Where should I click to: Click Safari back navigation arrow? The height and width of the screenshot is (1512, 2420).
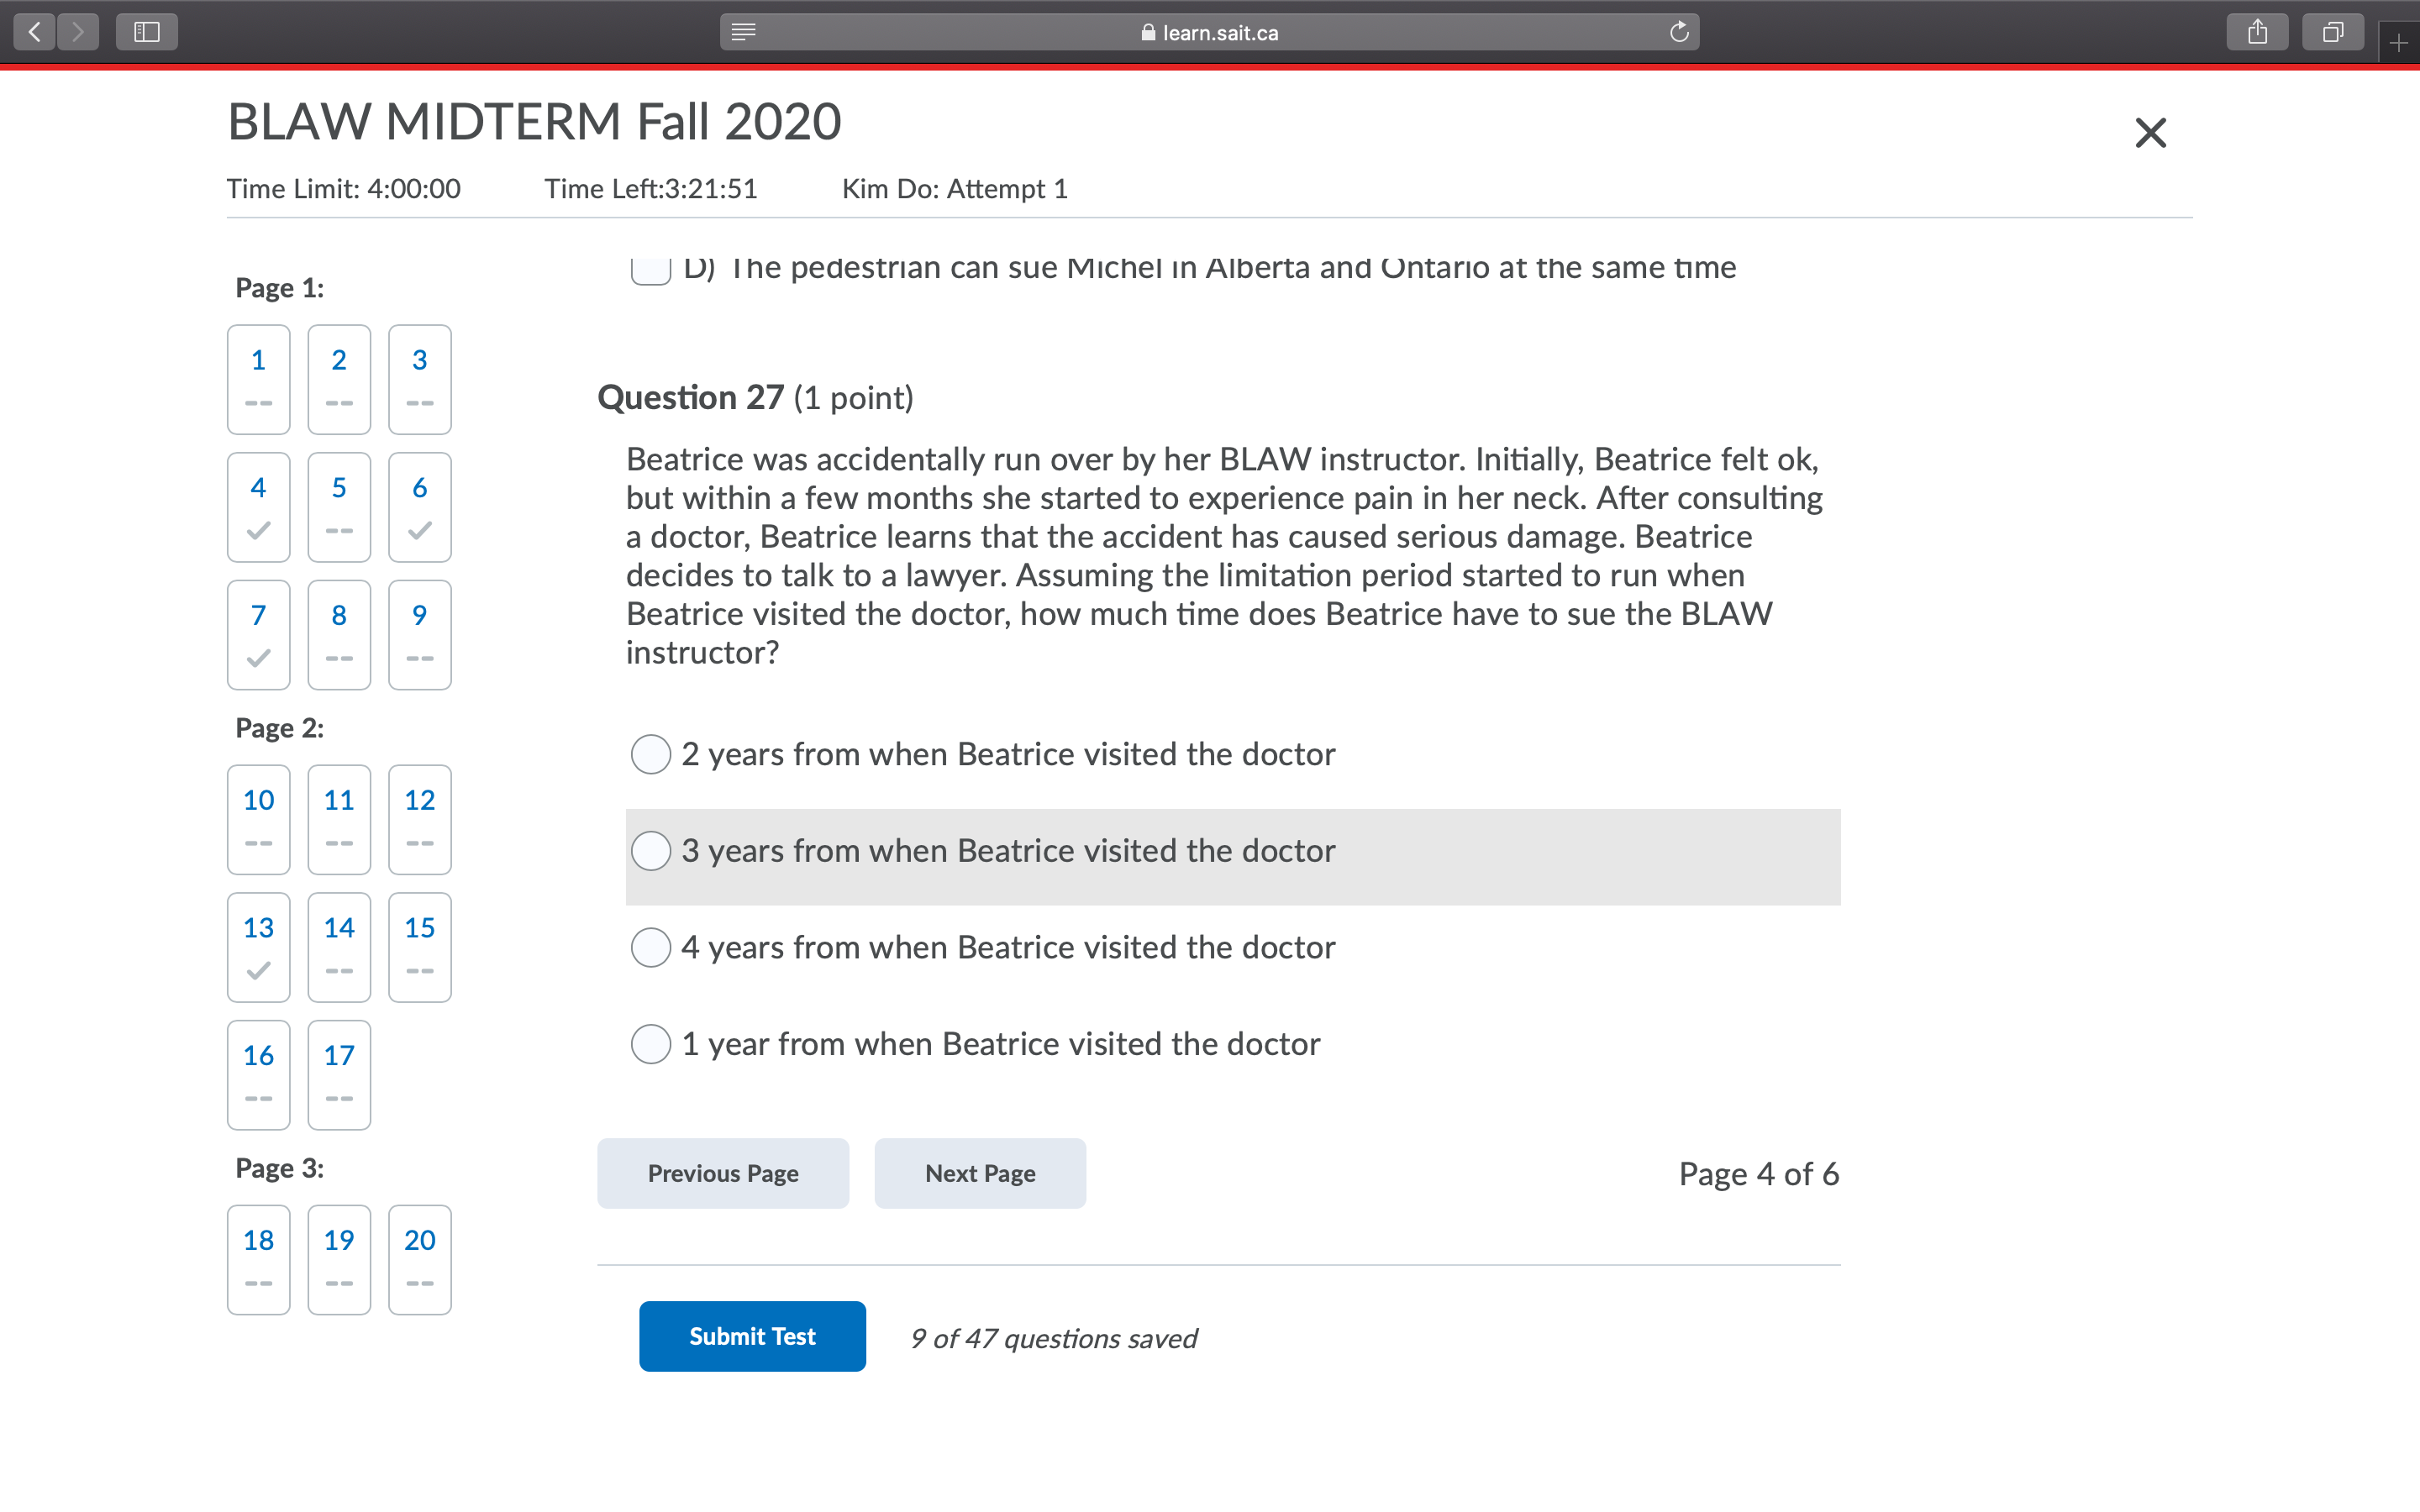(x=35, y=32)
